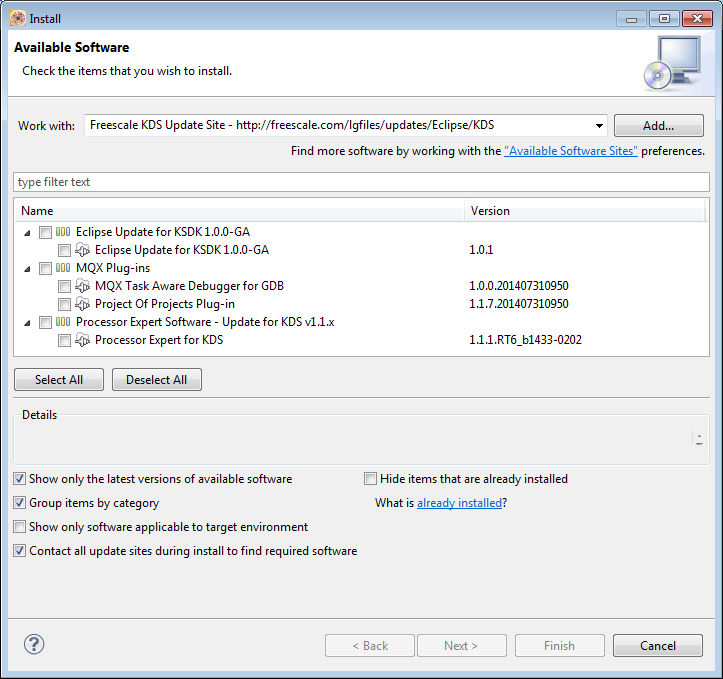Click the Details area scroll up arrow
Screen dimensions: 723x679
click(x=699, y=435)
